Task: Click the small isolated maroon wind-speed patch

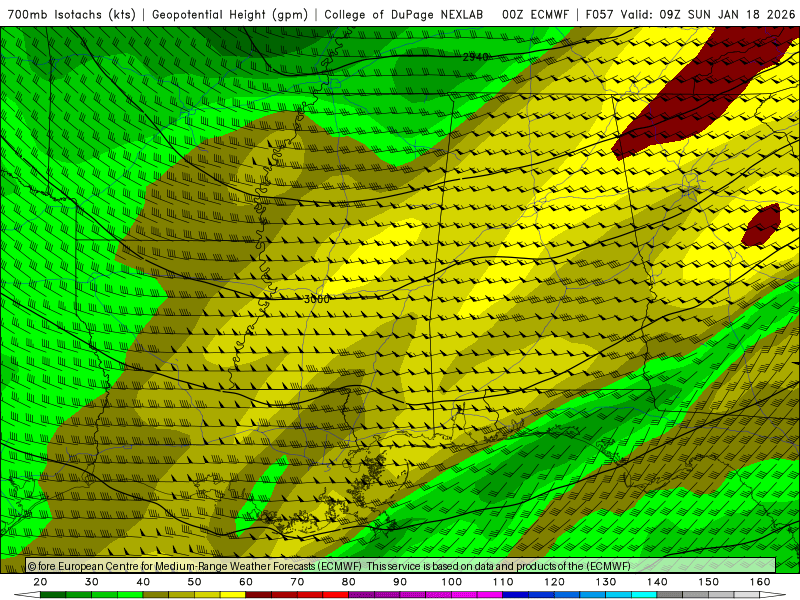Action: [x=761, y=225]
